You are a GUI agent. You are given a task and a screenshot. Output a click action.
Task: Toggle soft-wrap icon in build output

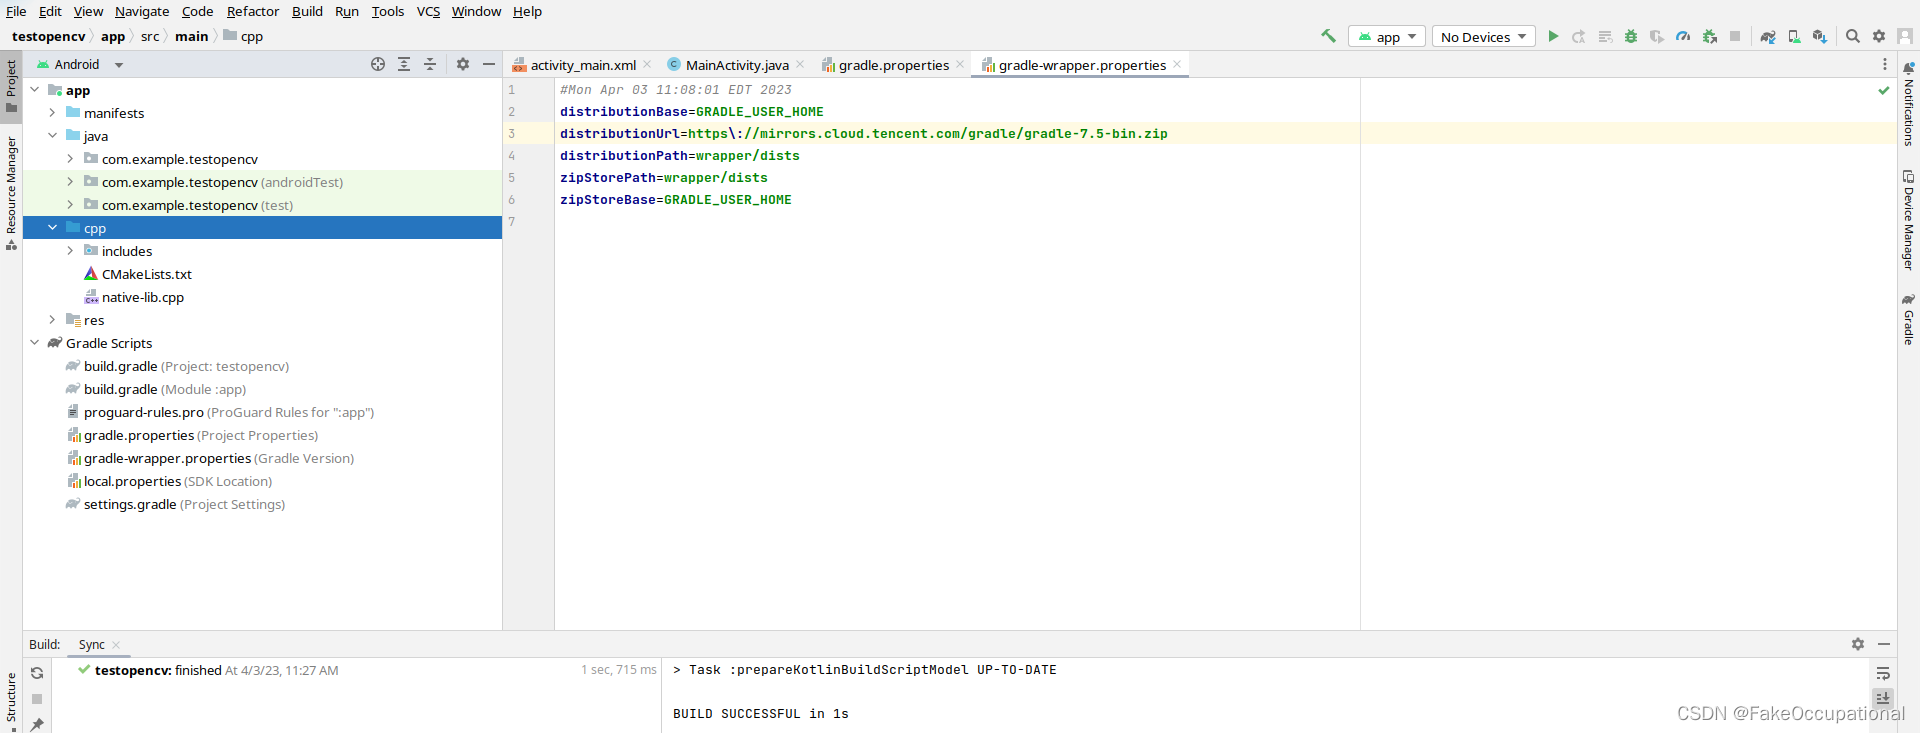(x=1883, y=673)
